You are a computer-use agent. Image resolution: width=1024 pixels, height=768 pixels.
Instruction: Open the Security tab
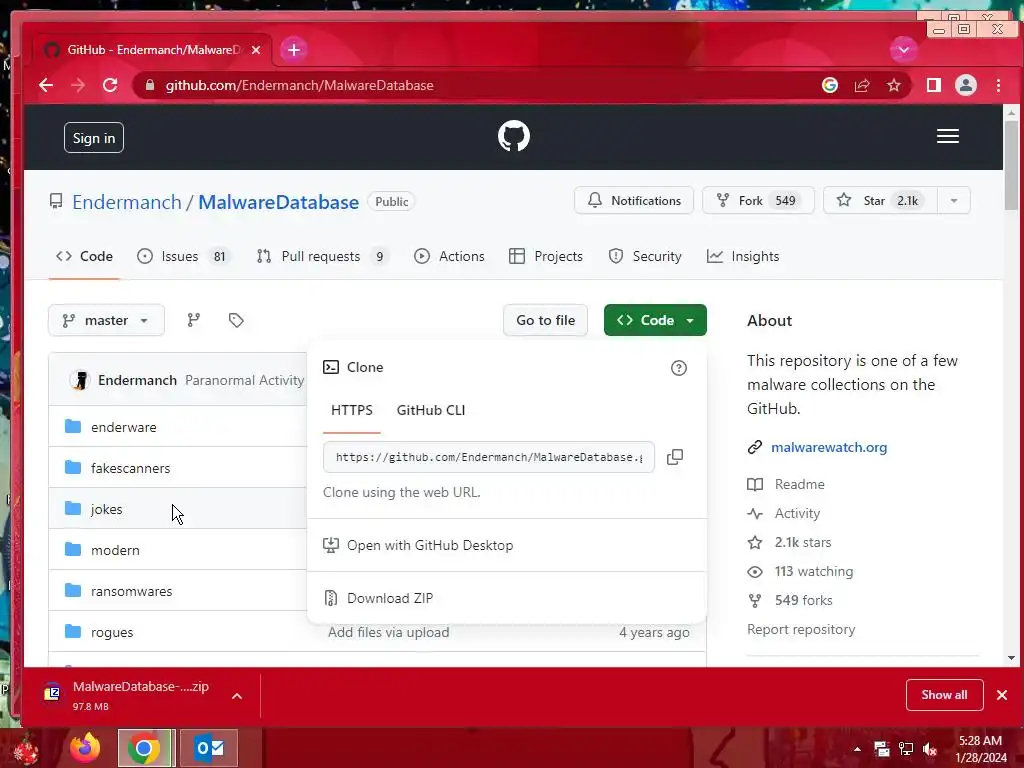click(645, 256)
